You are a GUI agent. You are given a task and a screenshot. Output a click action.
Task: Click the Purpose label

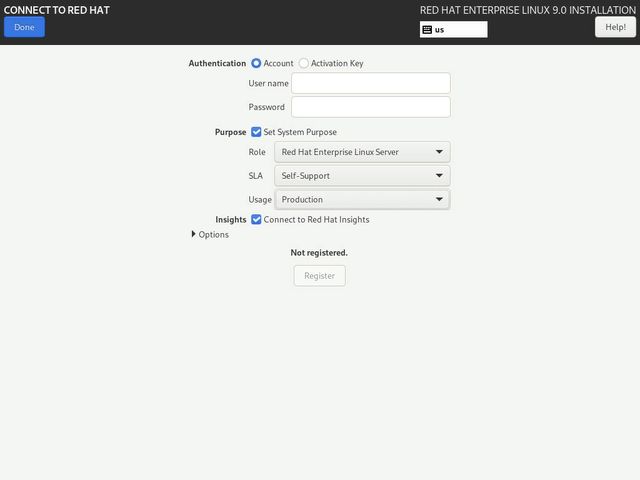point(231,132)
